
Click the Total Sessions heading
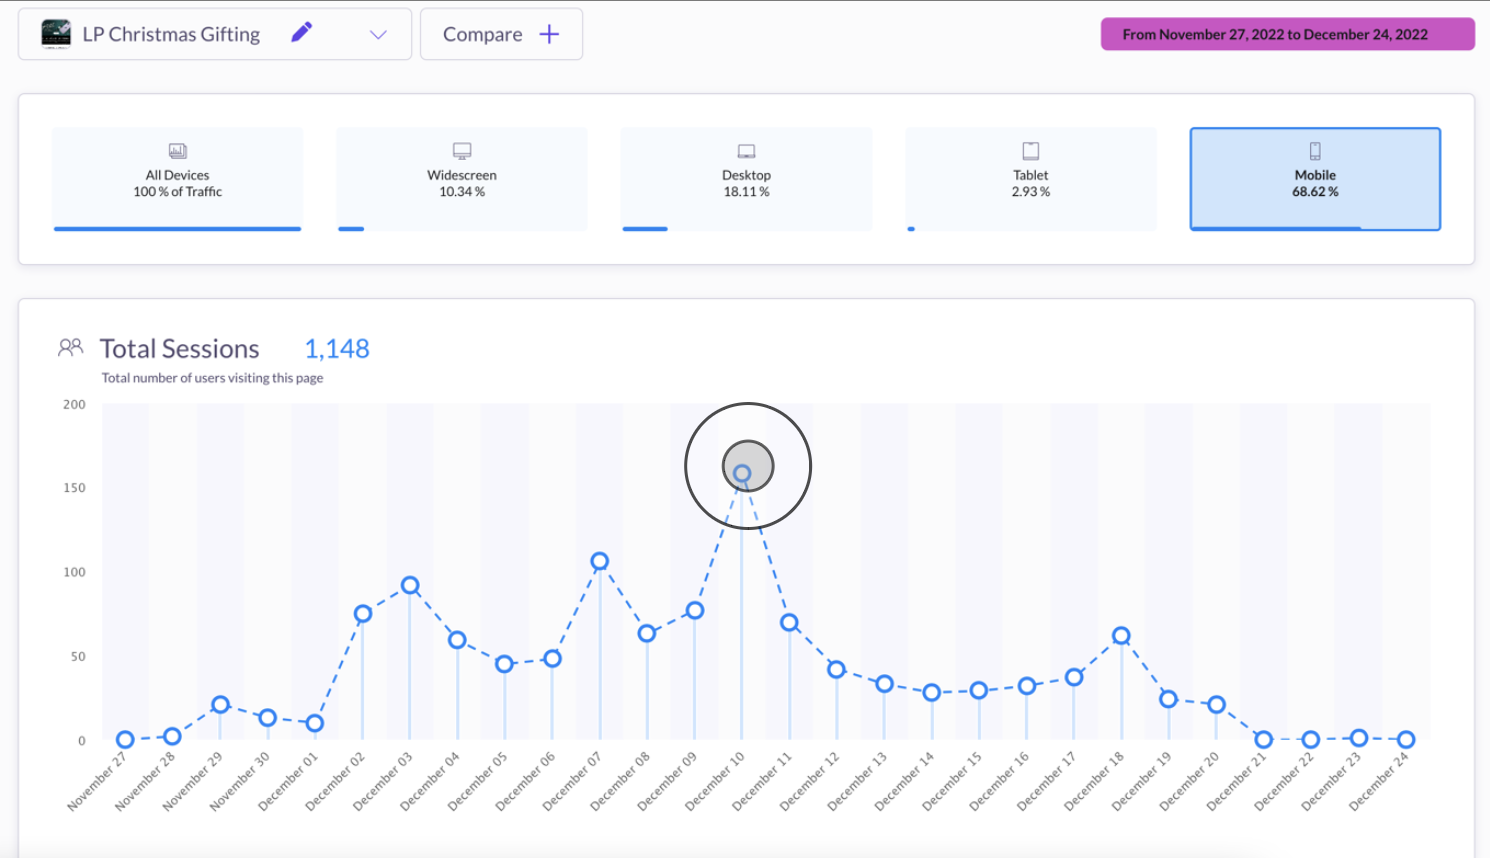179,348
